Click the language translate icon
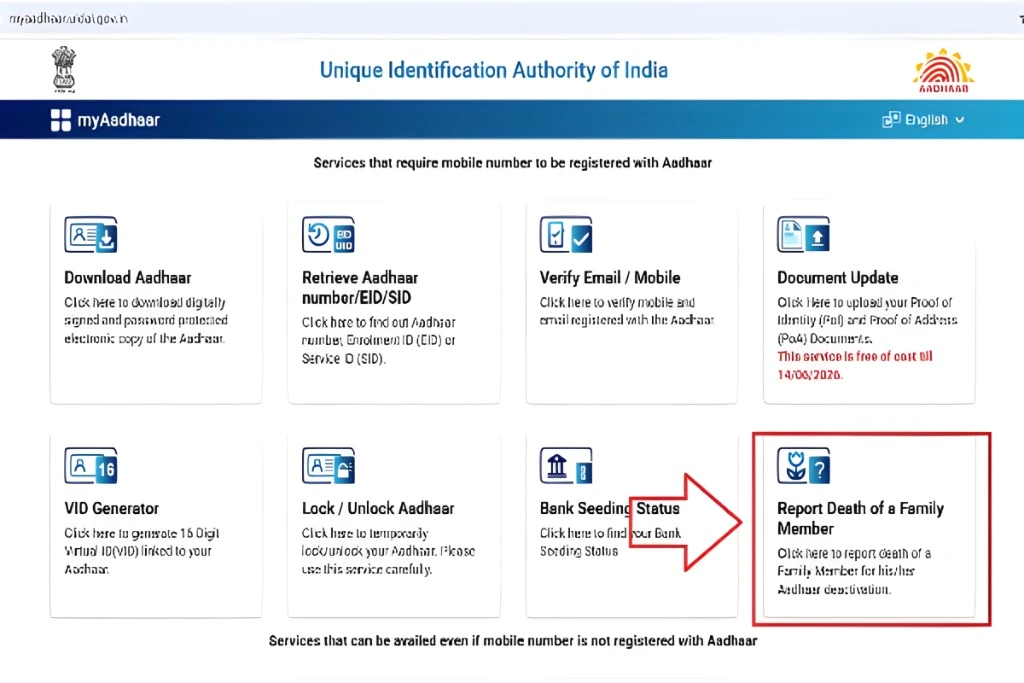Image resolution: width=1024 pixels, height=683 pixels. click(891, 119)
